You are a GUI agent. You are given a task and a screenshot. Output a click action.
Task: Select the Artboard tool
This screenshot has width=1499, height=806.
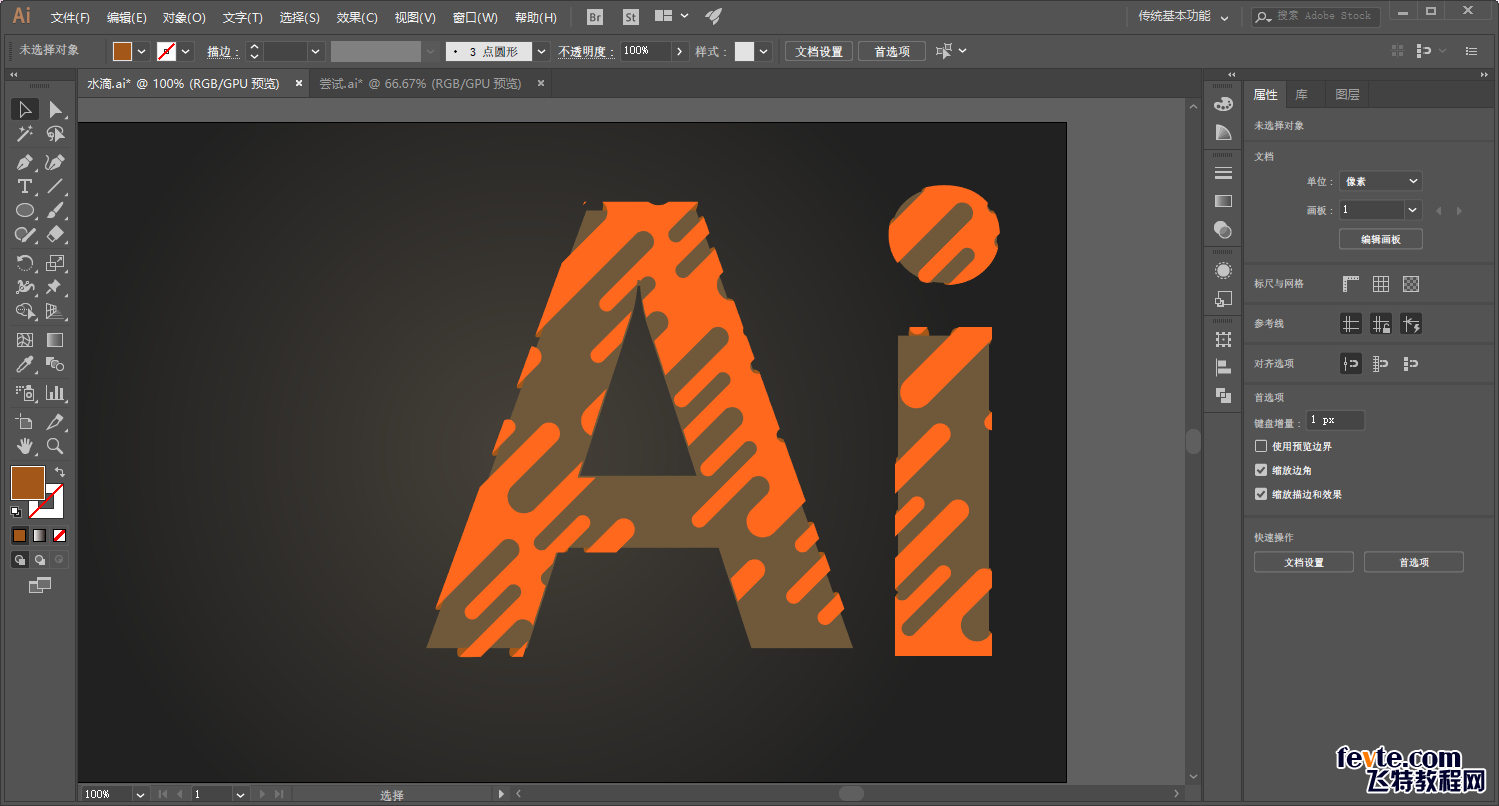pyautogui.click(x=25, y=422)
